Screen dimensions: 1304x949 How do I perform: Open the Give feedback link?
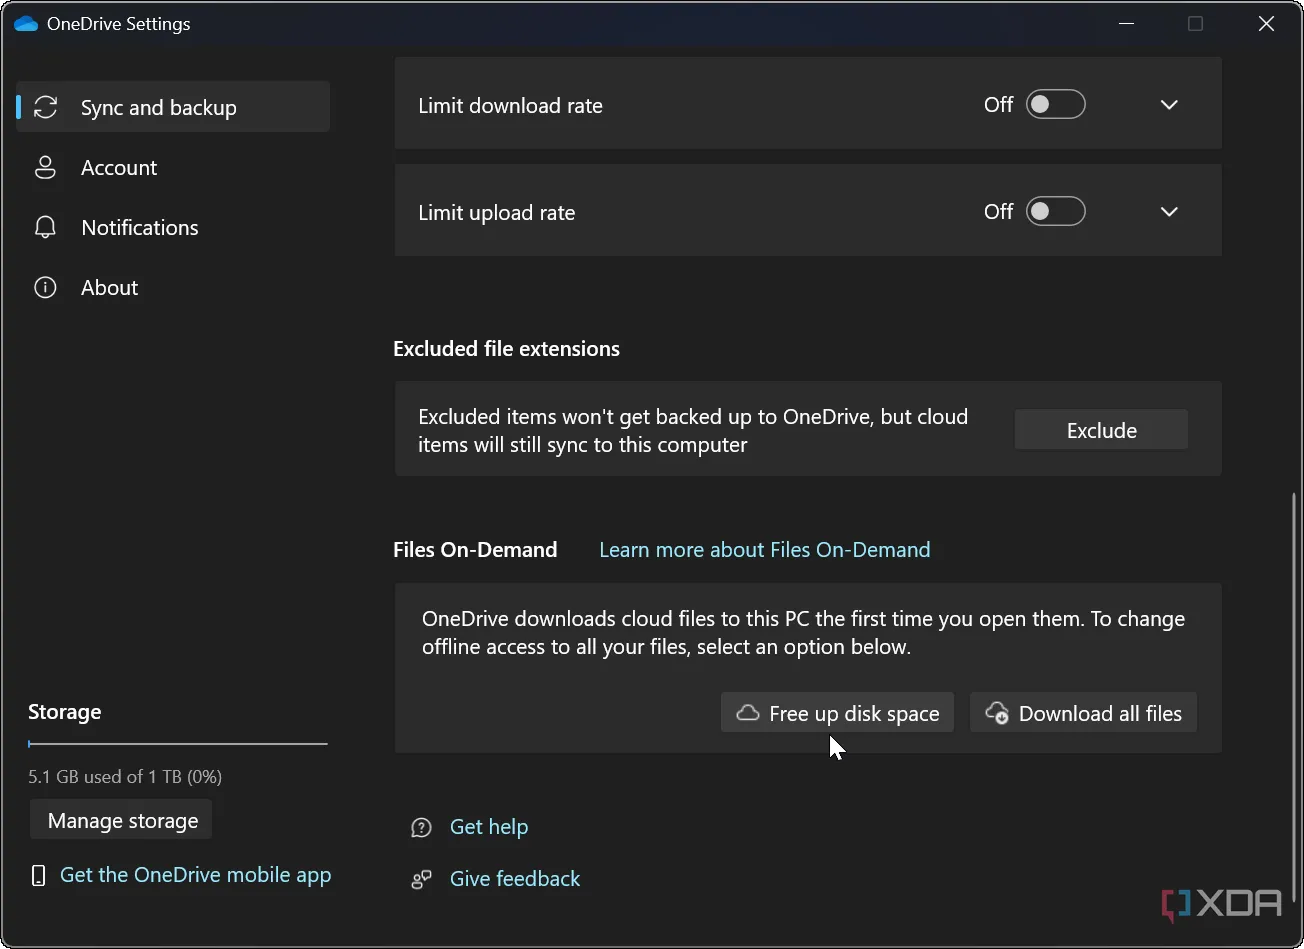coord(515,879)
